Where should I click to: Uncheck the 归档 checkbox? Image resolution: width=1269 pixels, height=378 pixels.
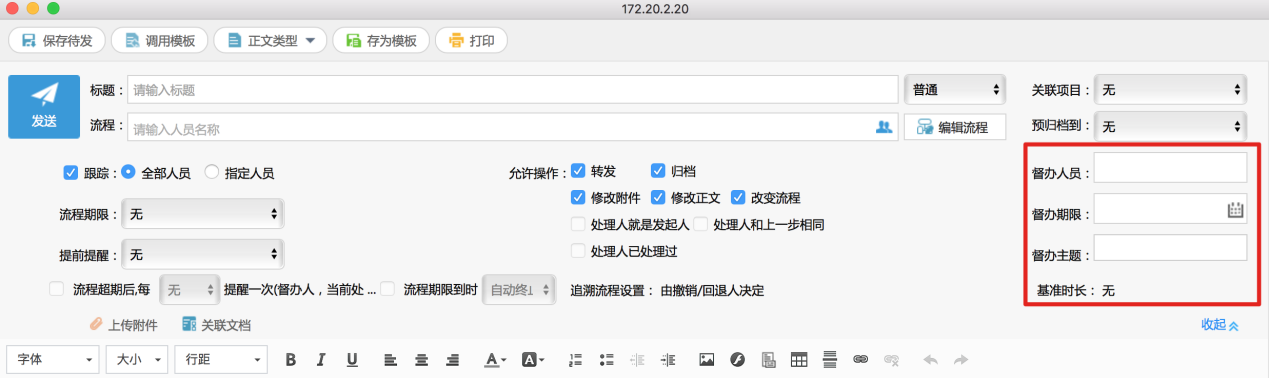658,171
